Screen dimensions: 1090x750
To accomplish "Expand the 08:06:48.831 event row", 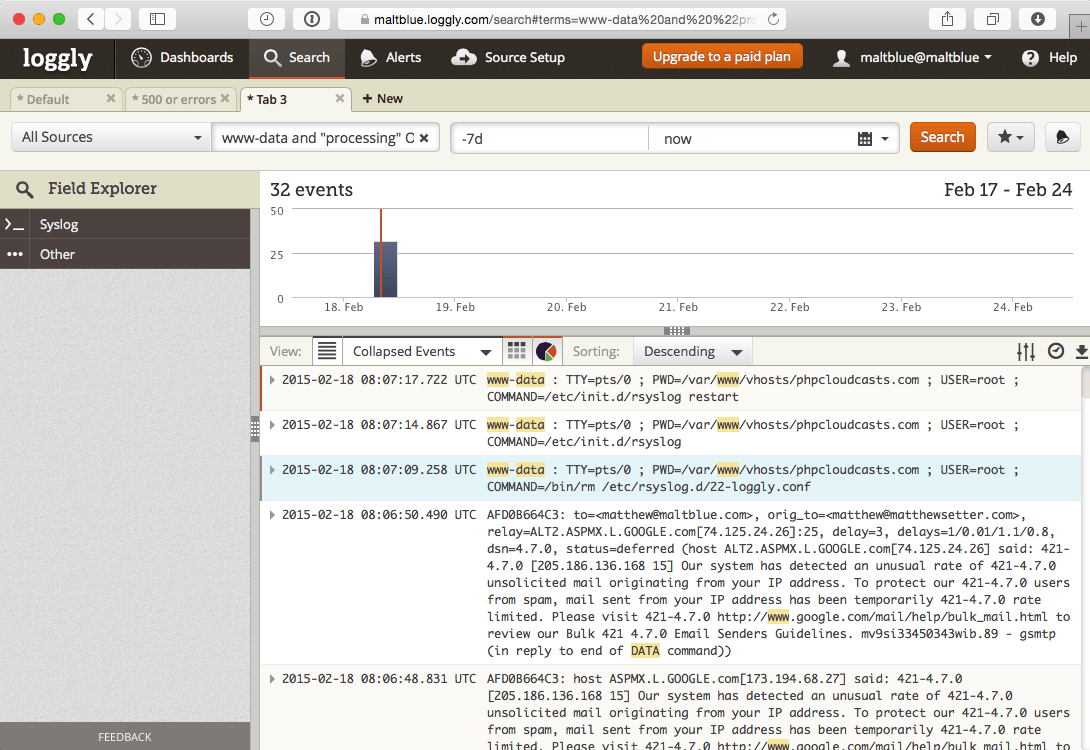I will tap(272, 679).
